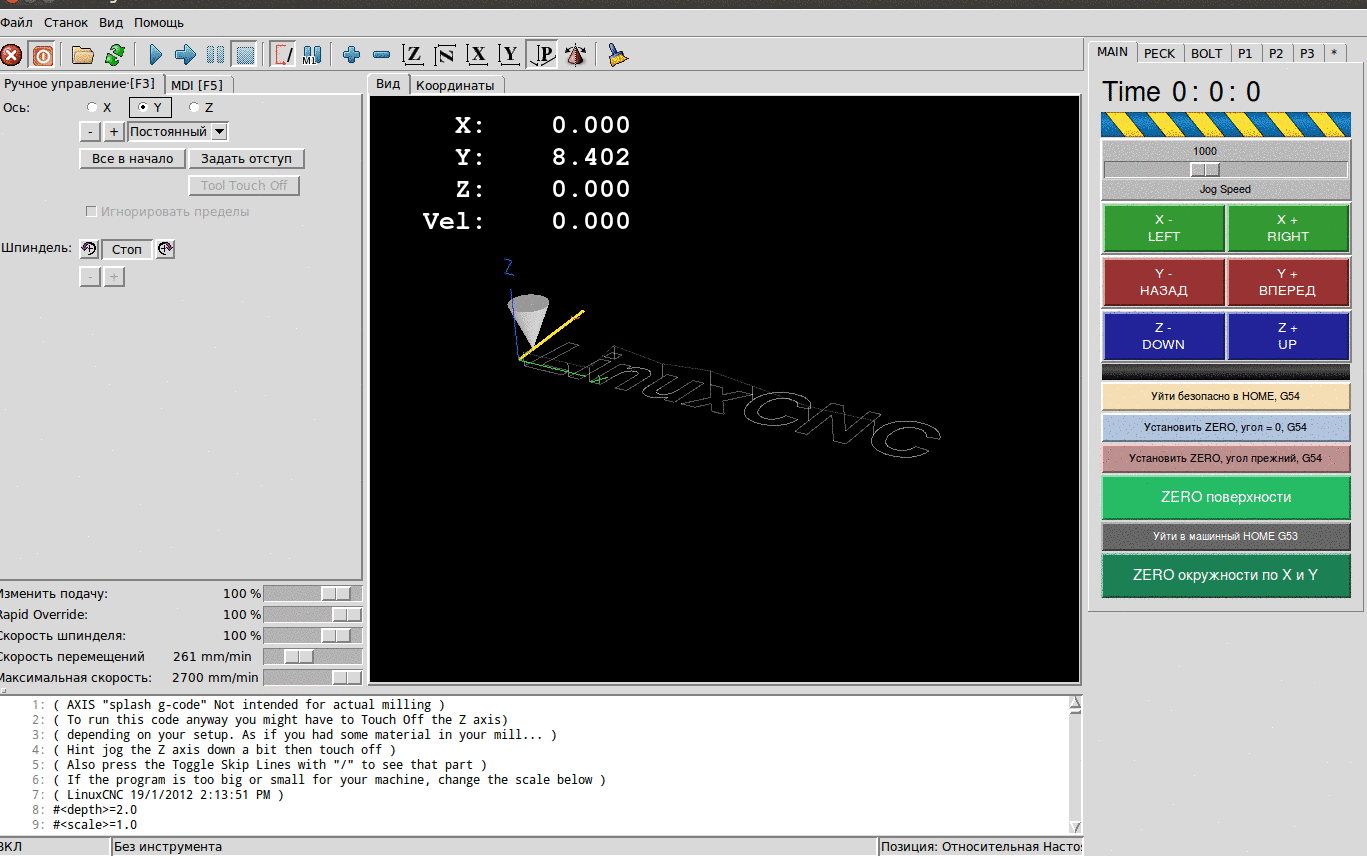Open the PECK tab

(1160, 53)
